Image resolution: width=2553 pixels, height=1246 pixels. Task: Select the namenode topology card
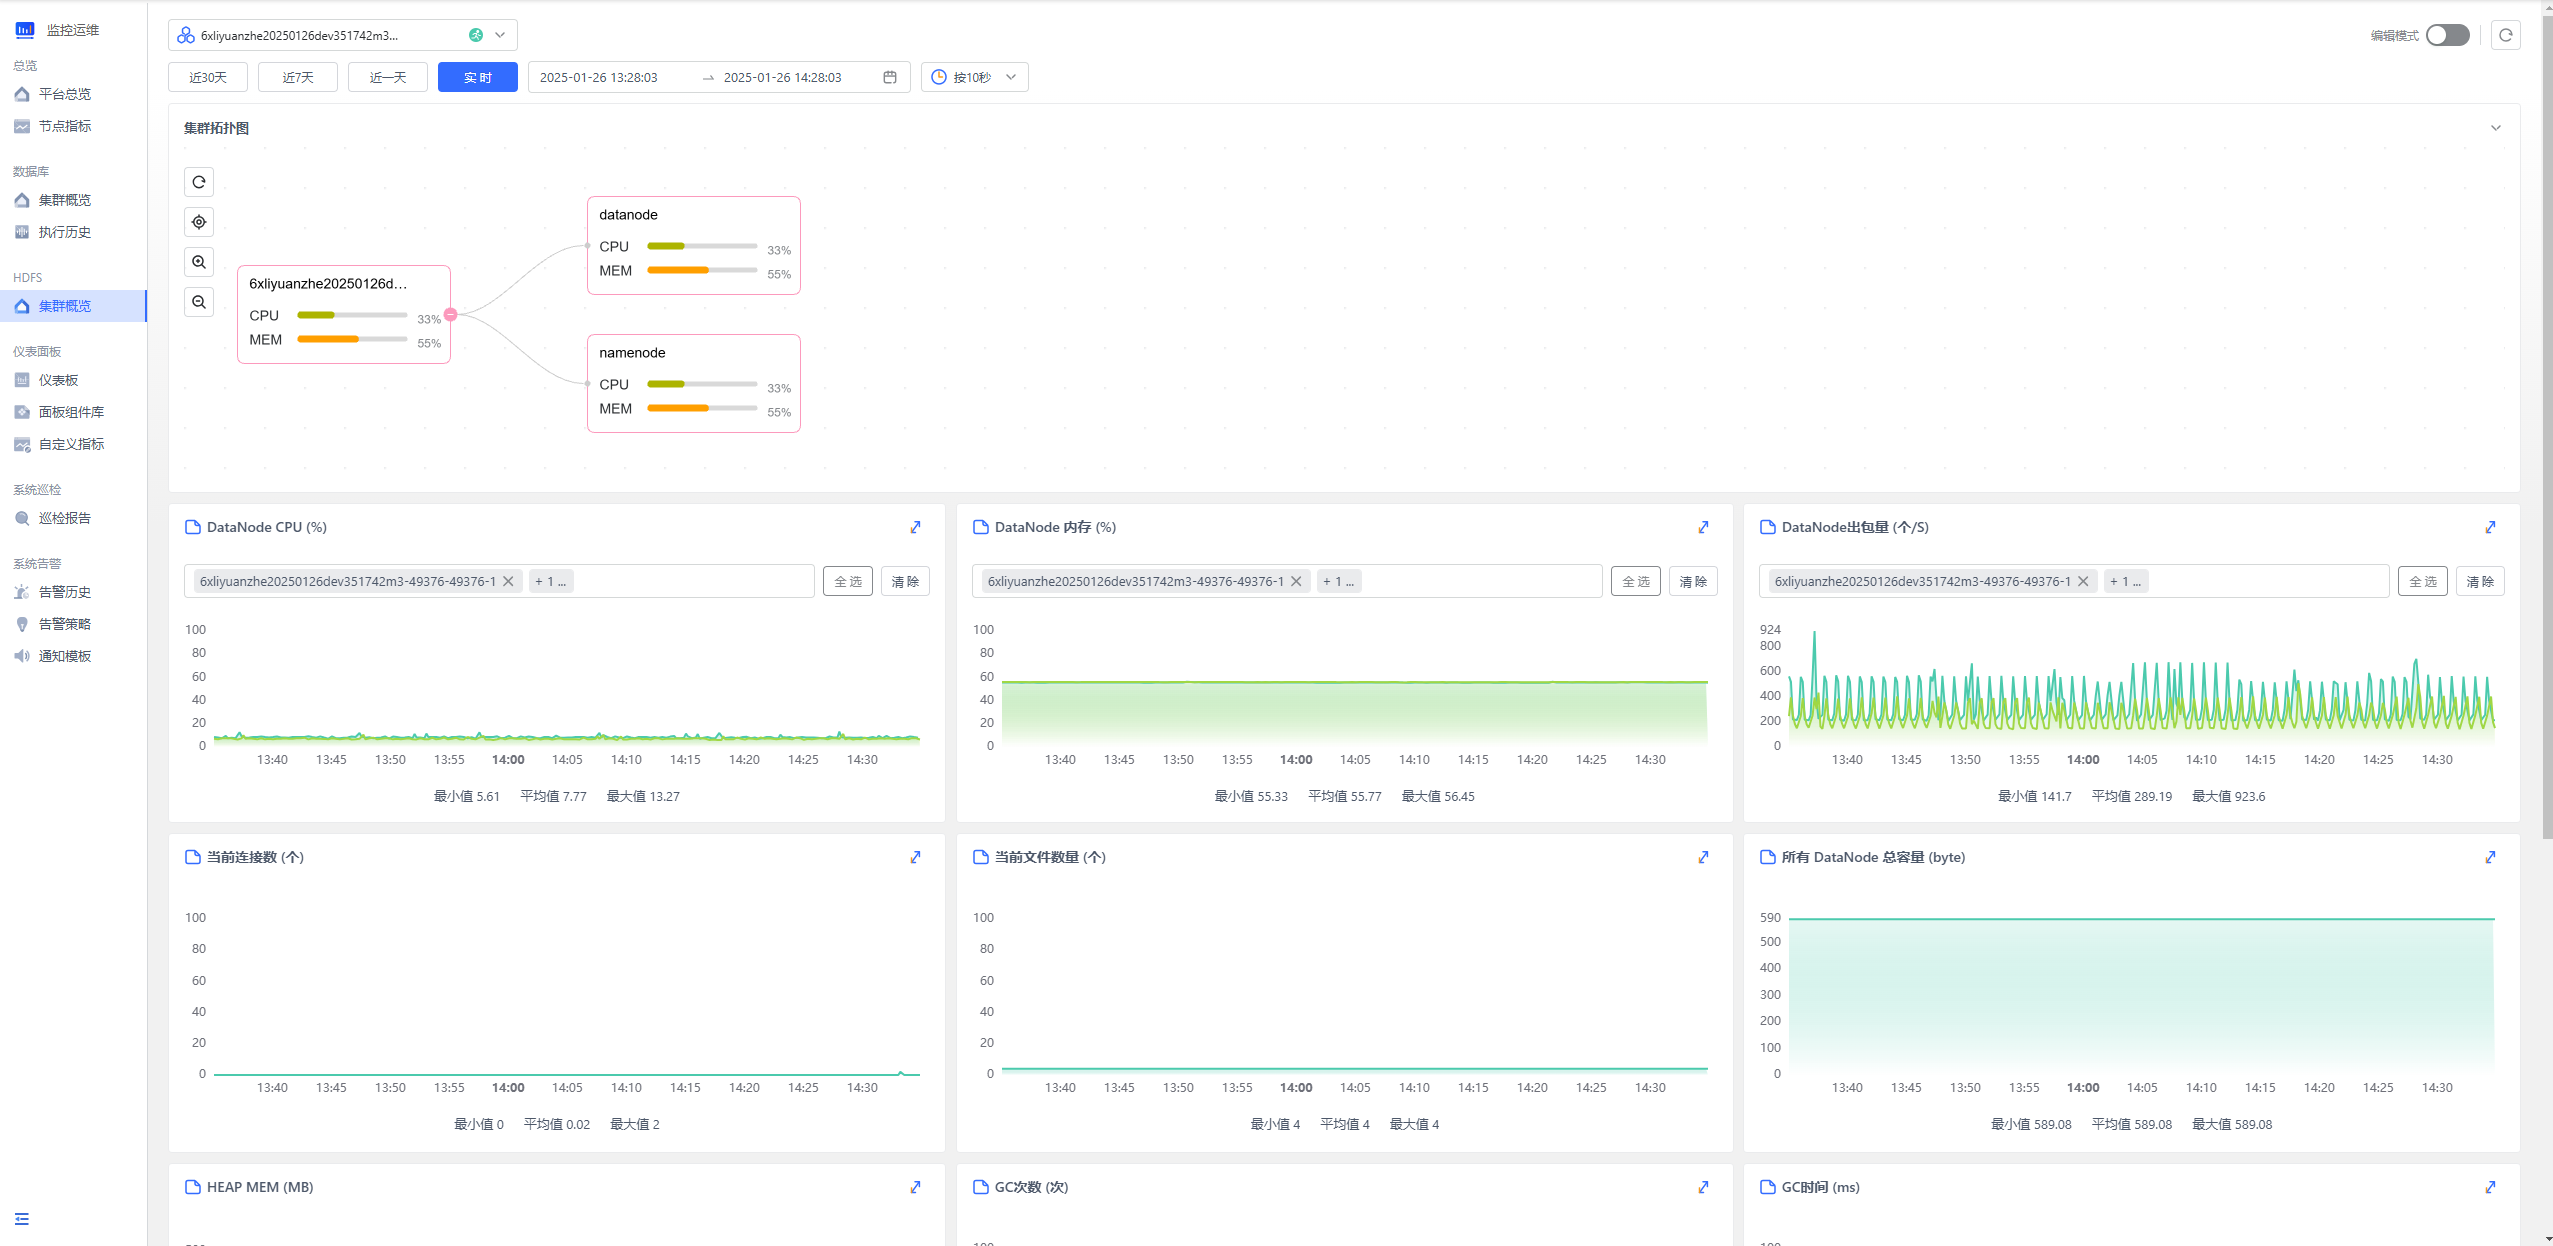(x=694, y=383)
